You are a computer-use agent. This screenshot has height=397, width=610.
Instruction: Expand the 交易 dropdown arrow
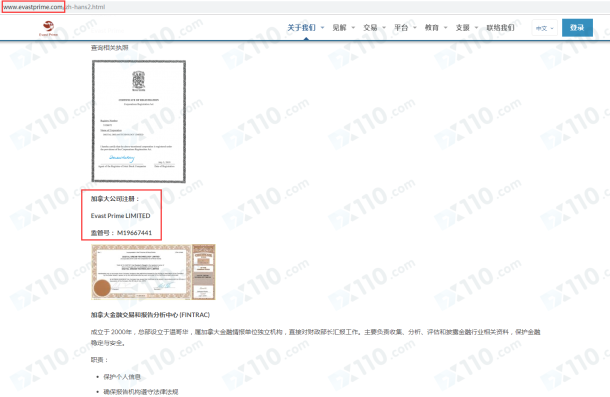(x=384, y=28)
